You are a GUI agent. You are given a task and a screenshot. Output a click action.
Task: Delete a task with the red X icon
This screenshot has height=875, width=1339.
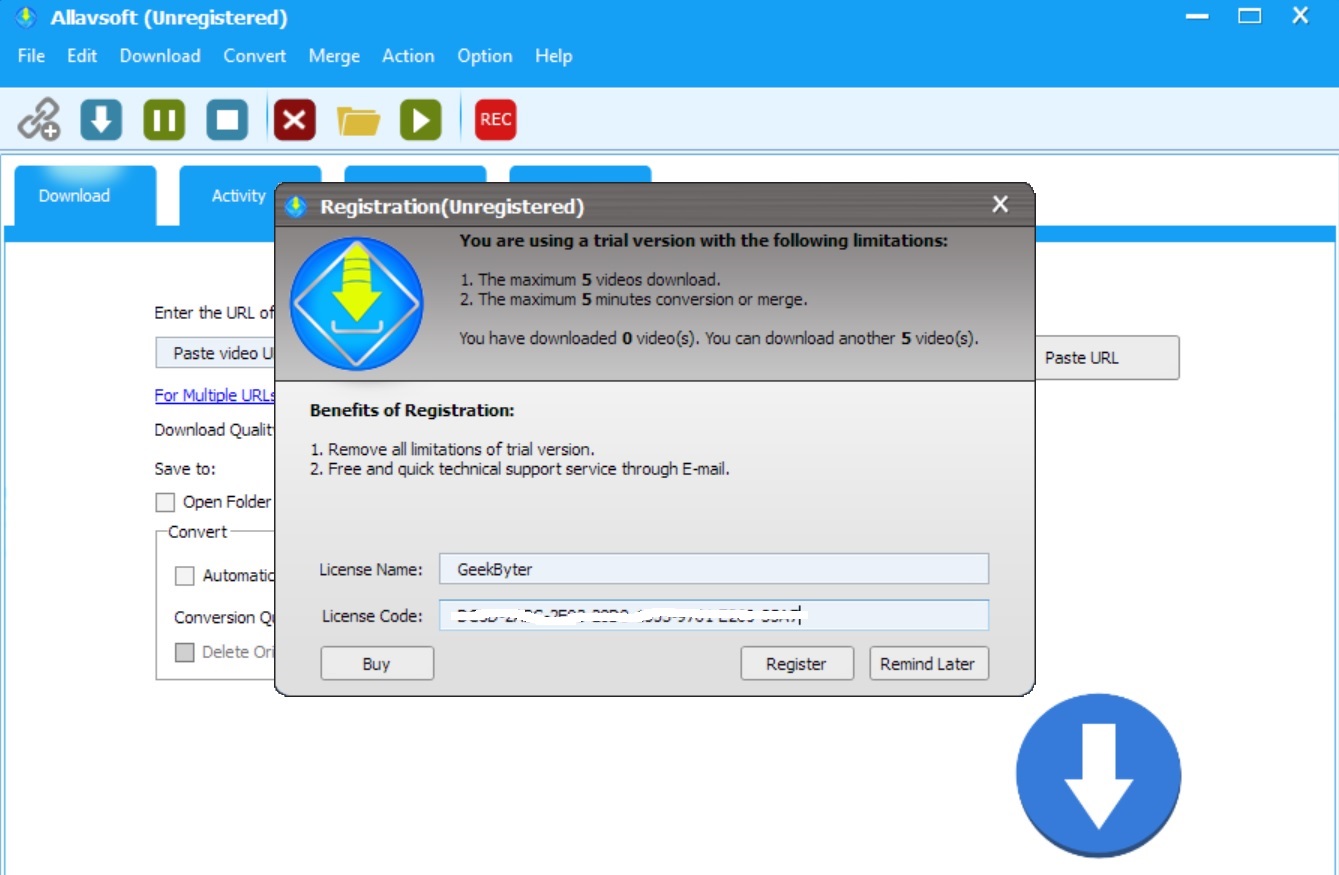pyautogui.click(x=293, y=119)
